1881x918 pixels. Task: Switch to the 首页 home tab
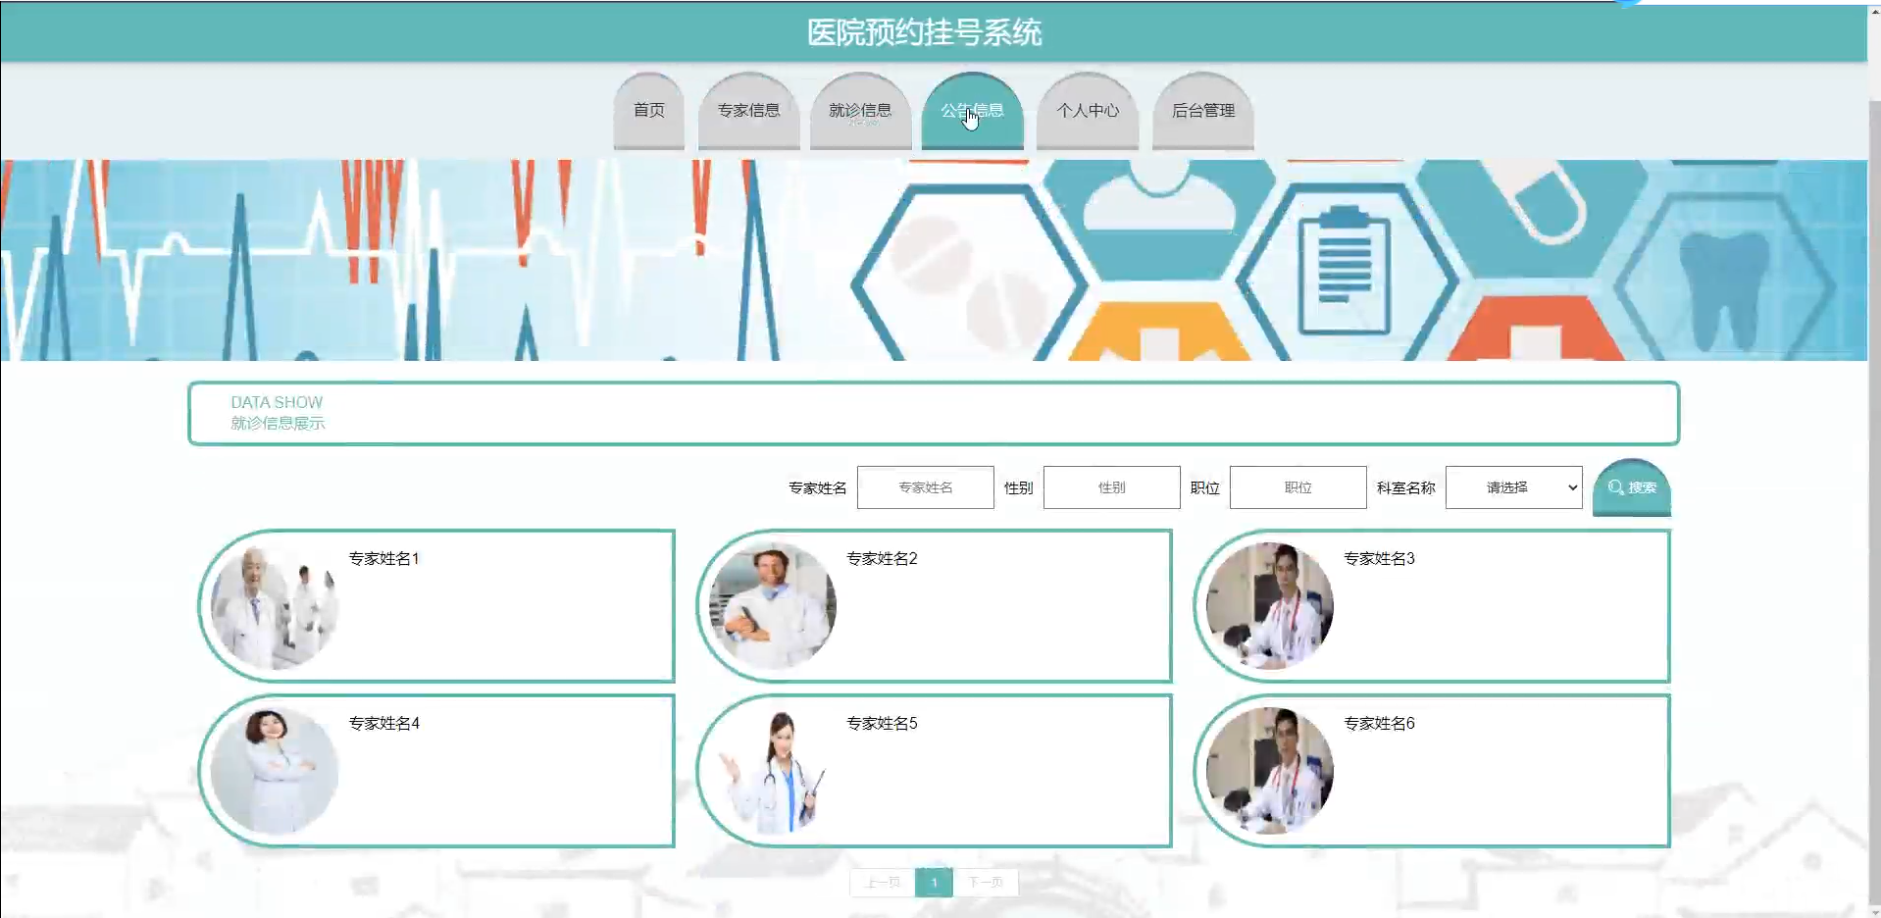pyautogui.click(x=650, y=111)
